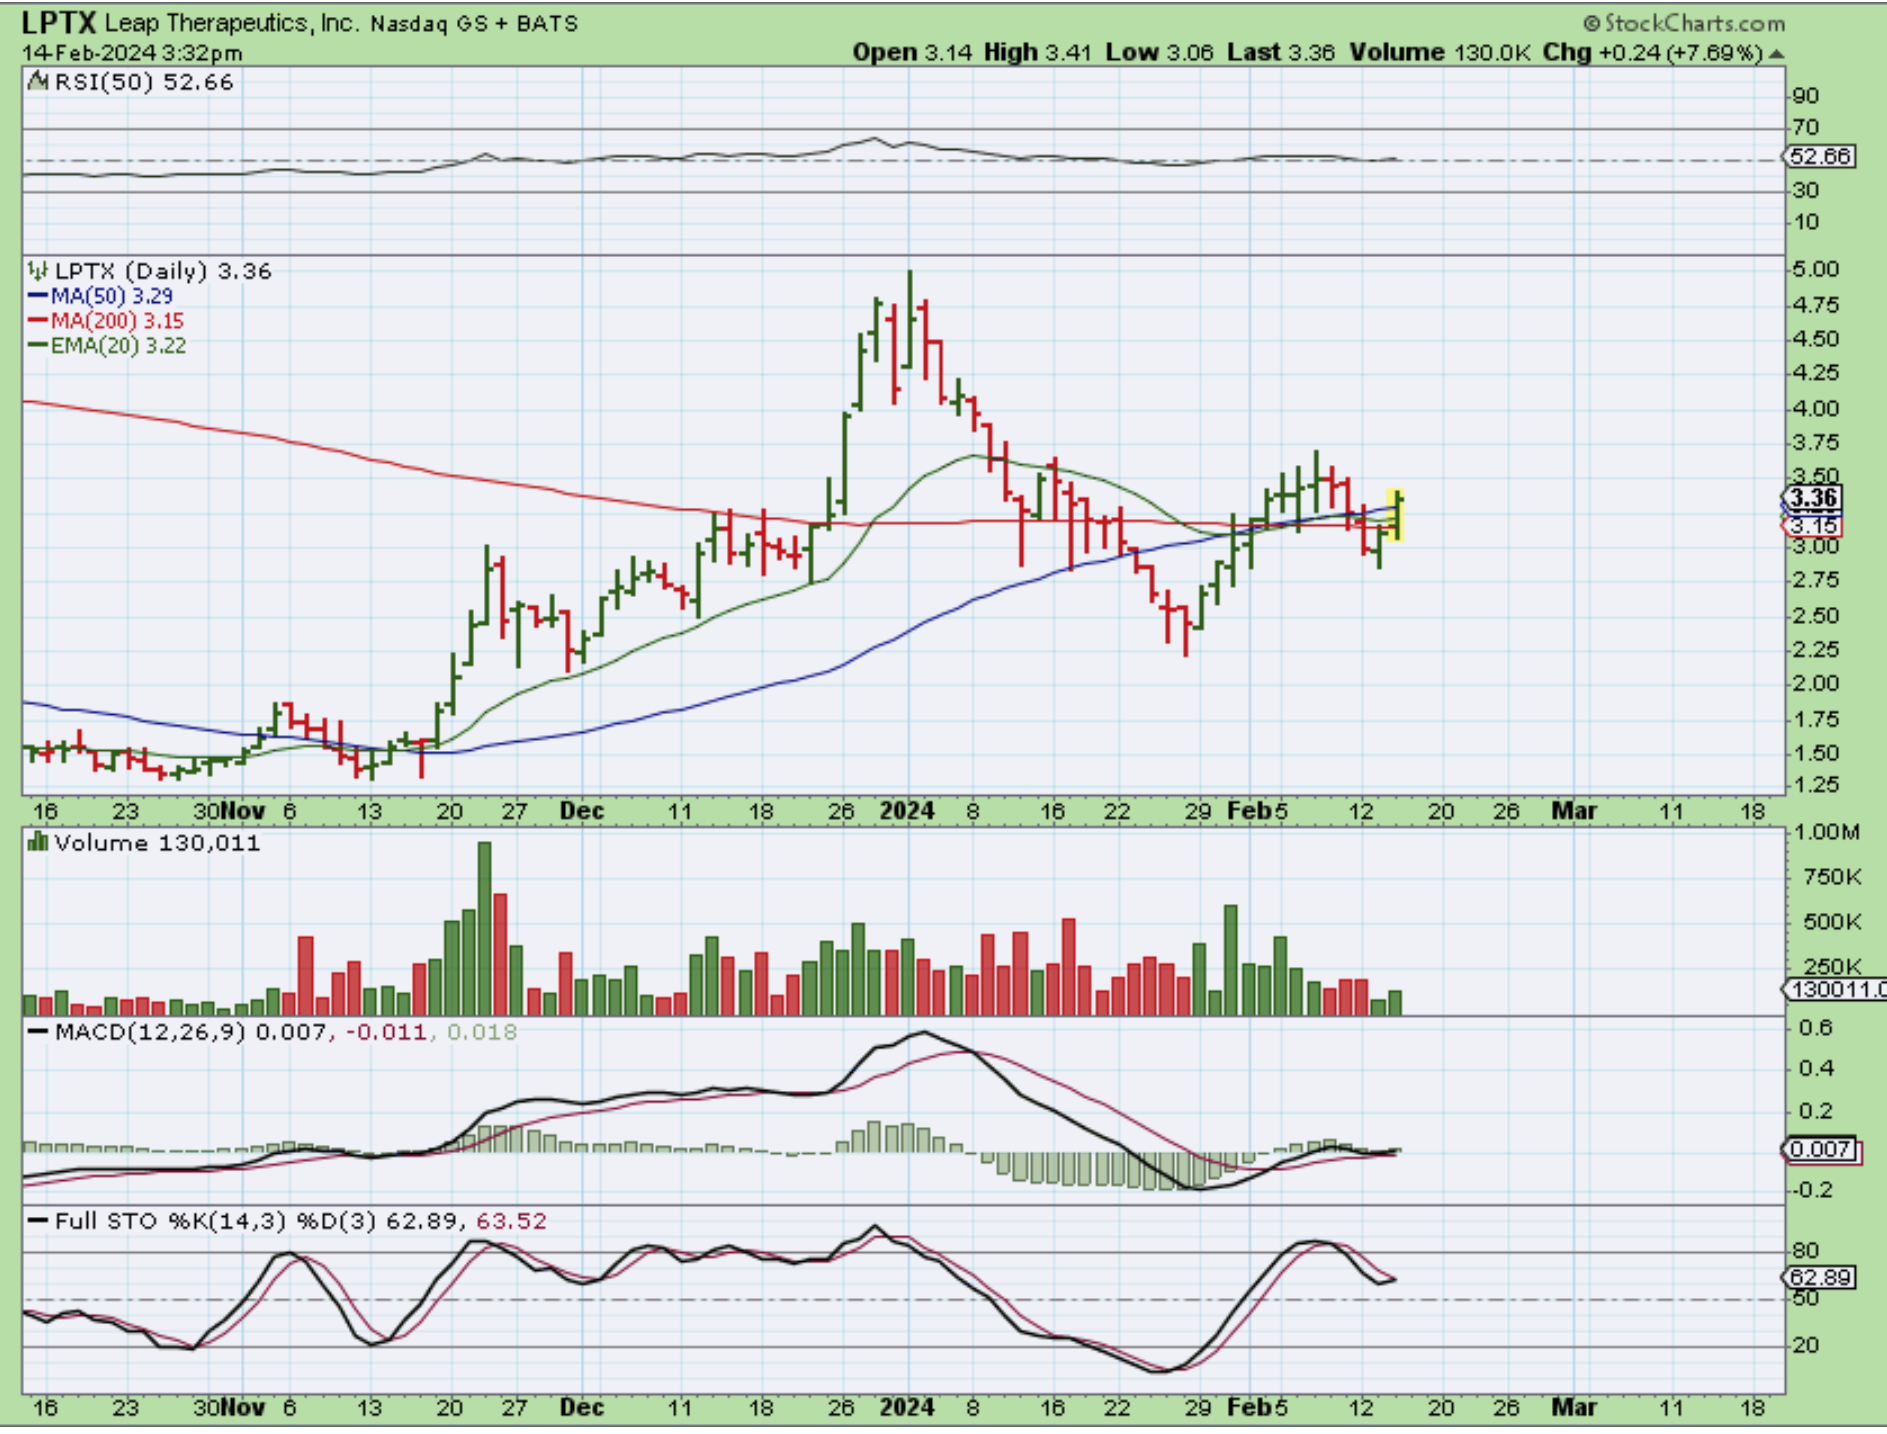Click the 2024 label on the bottom date axis
This screenshot has width=1887, height=1434.
[x=906, y=1408]
